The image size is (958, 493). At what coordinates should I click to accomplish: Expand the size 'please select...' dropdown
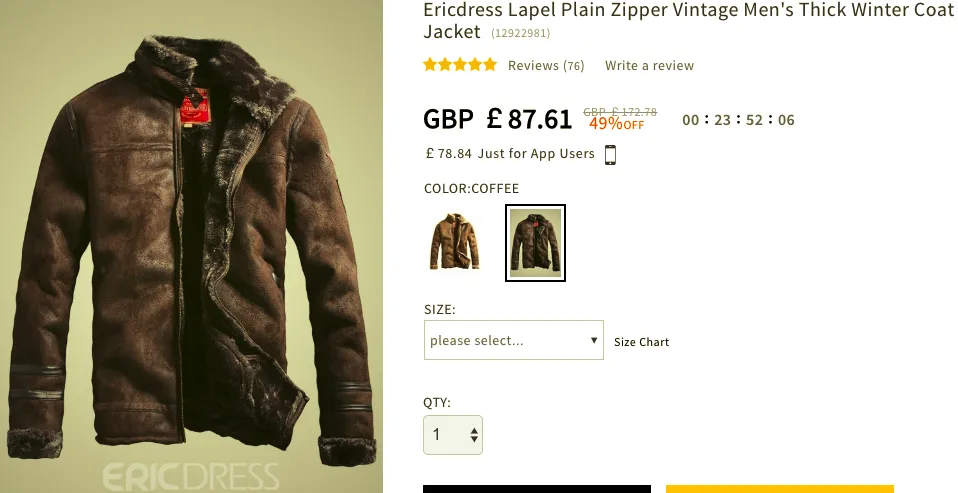pyautogui.click(x=513, y=340)
